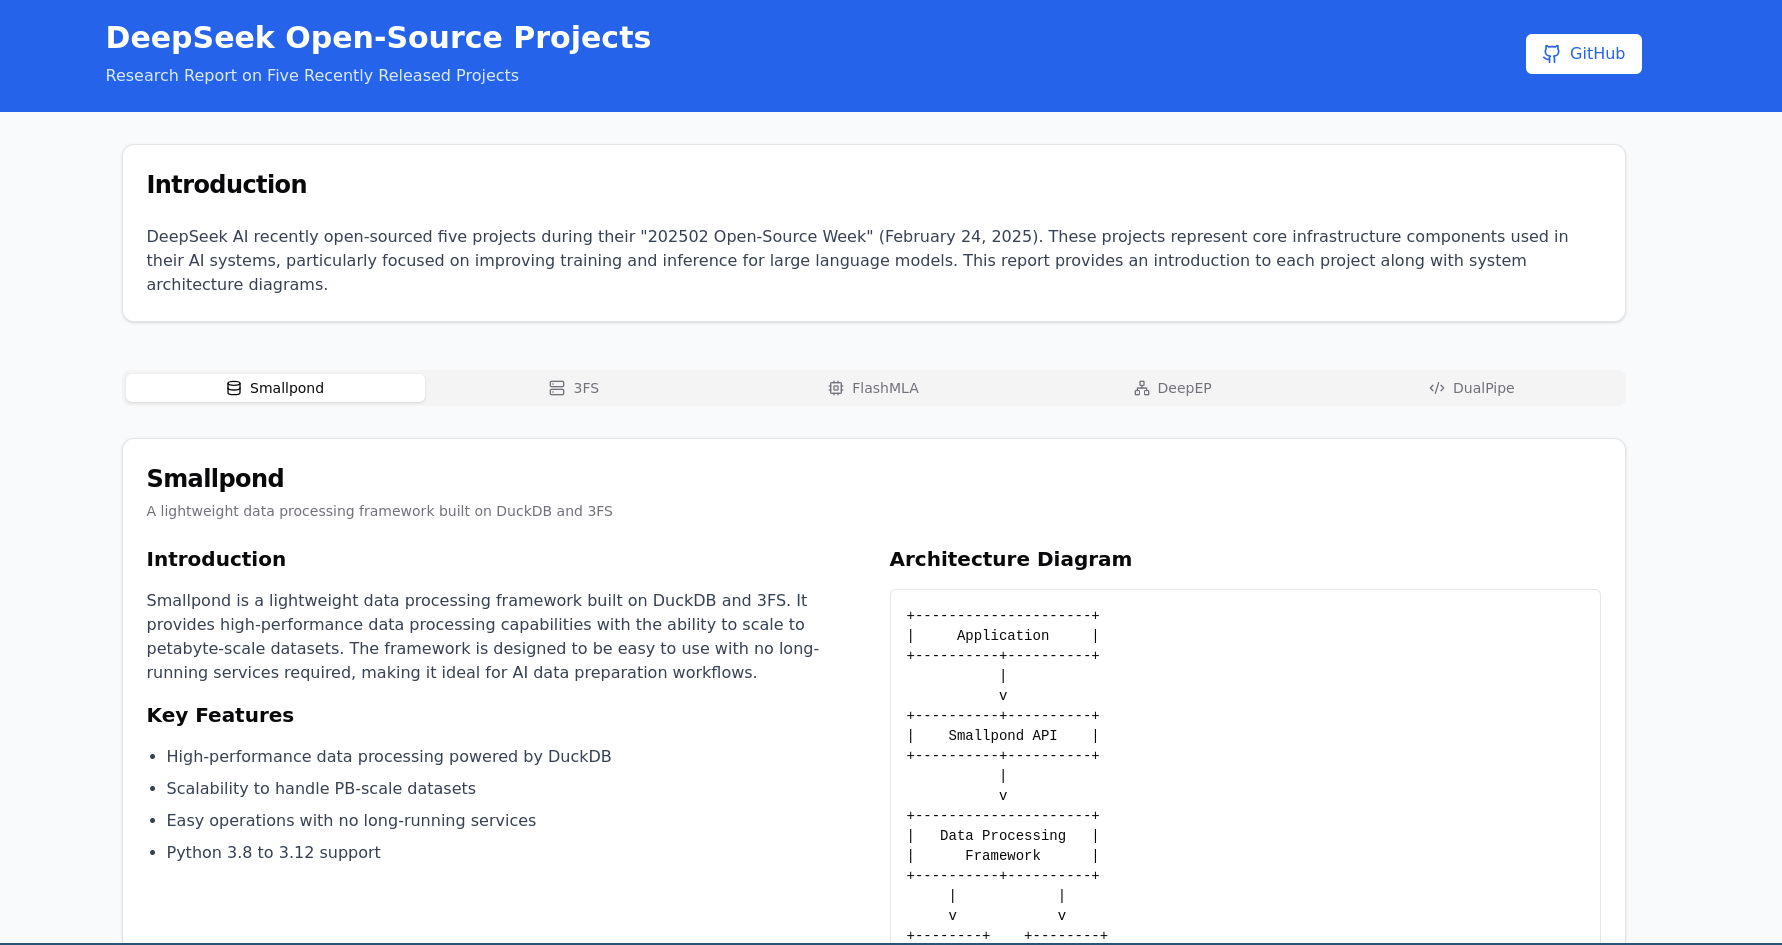
Task: Click the database icon on the Smallpond tab
Action: (x=234, y=388)
